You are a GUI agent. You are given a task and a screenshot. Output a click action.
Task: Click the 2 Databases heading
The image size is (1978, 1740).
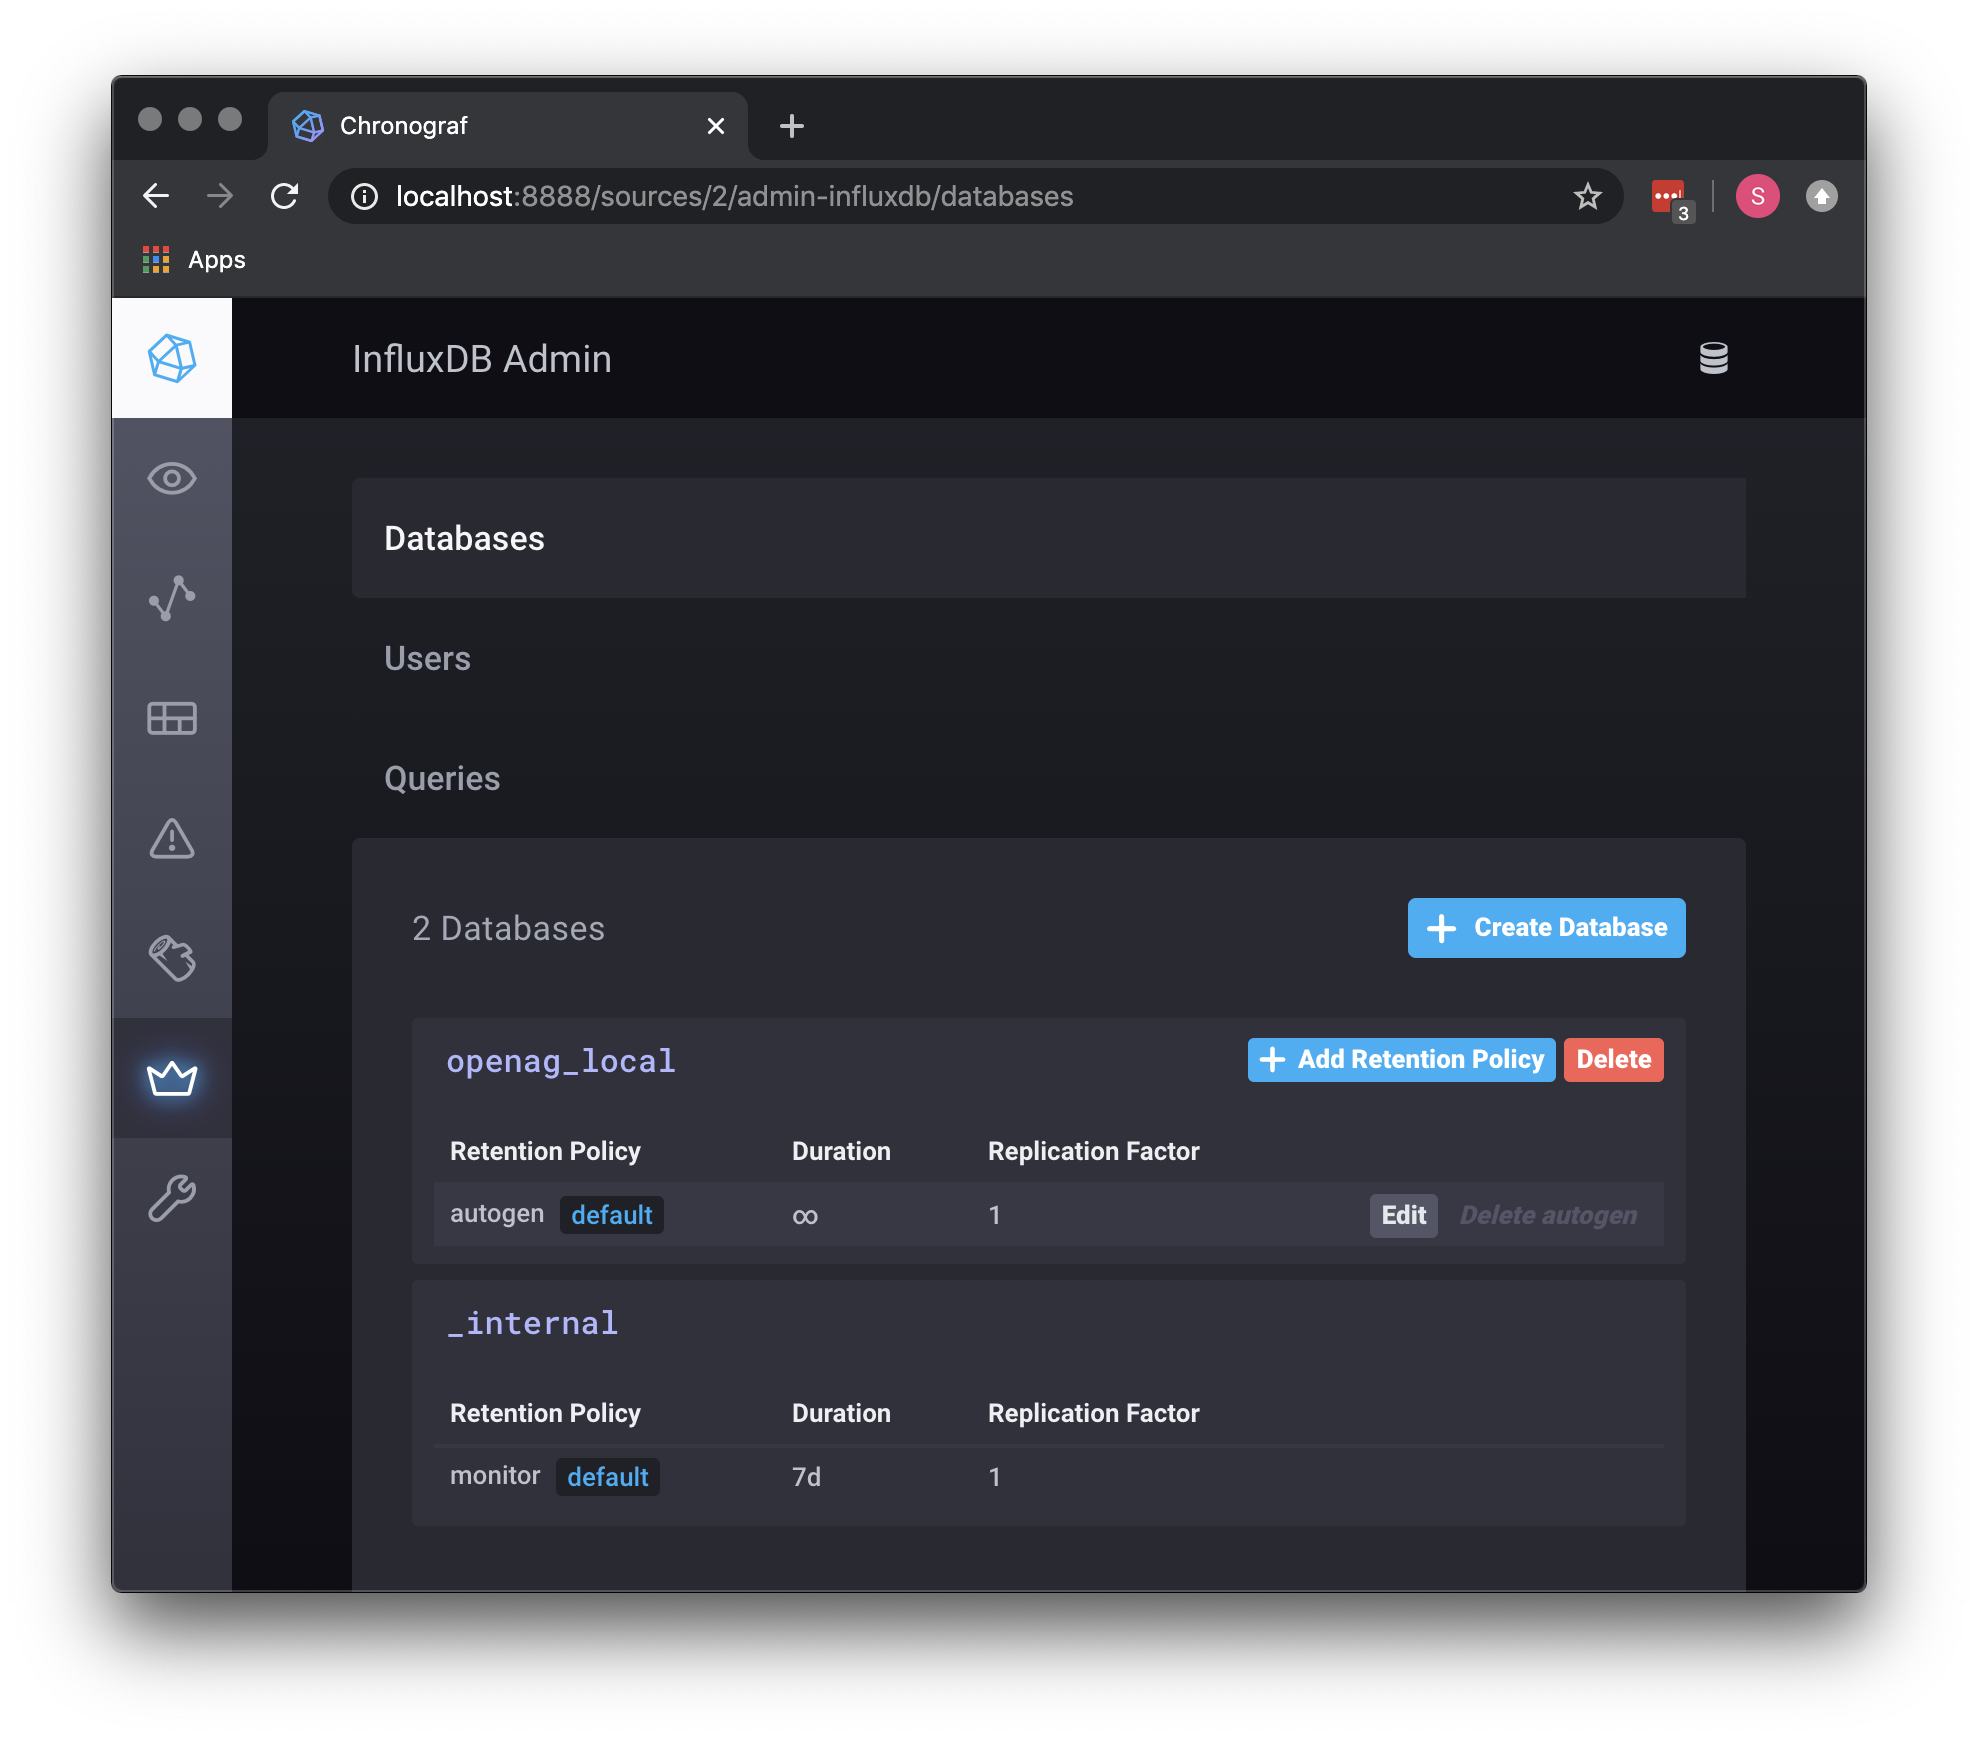(508, 928)
